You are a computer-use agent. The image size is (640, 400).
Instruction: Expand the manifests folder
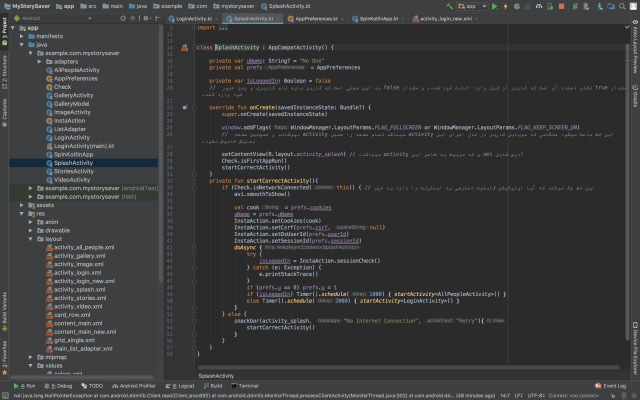(x=22, y=36)
